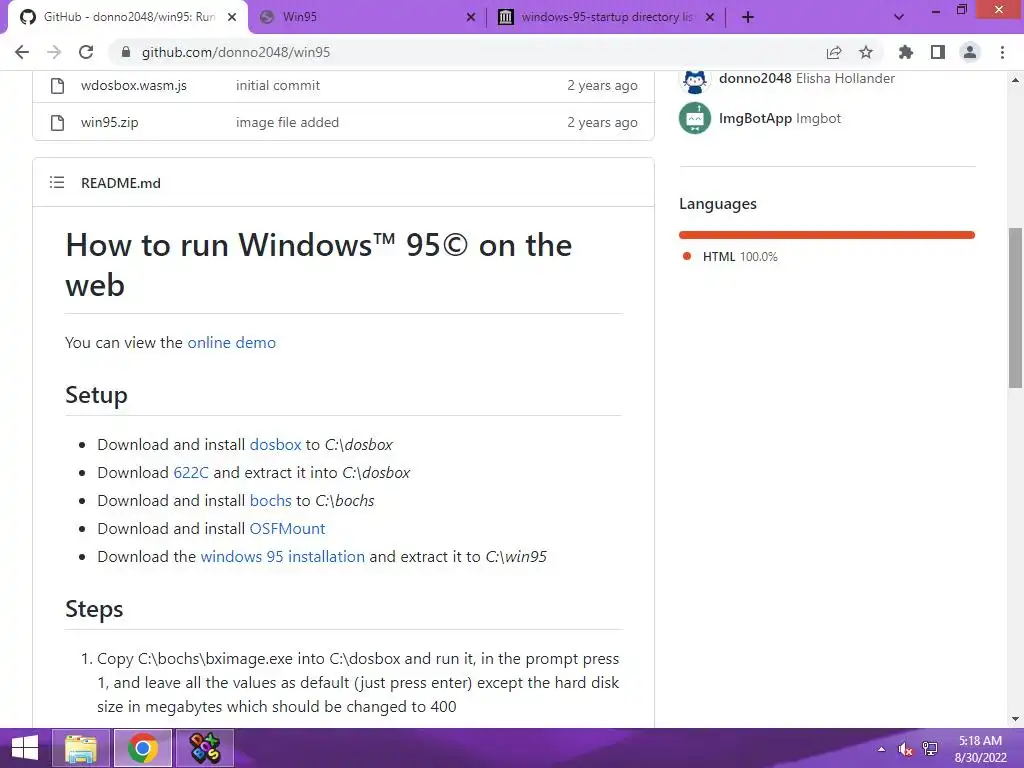The width and height of the screenshot is (1024, 768).
Task: Select the GitHub donno2048/win95 tab
Action: pos(128,17)
